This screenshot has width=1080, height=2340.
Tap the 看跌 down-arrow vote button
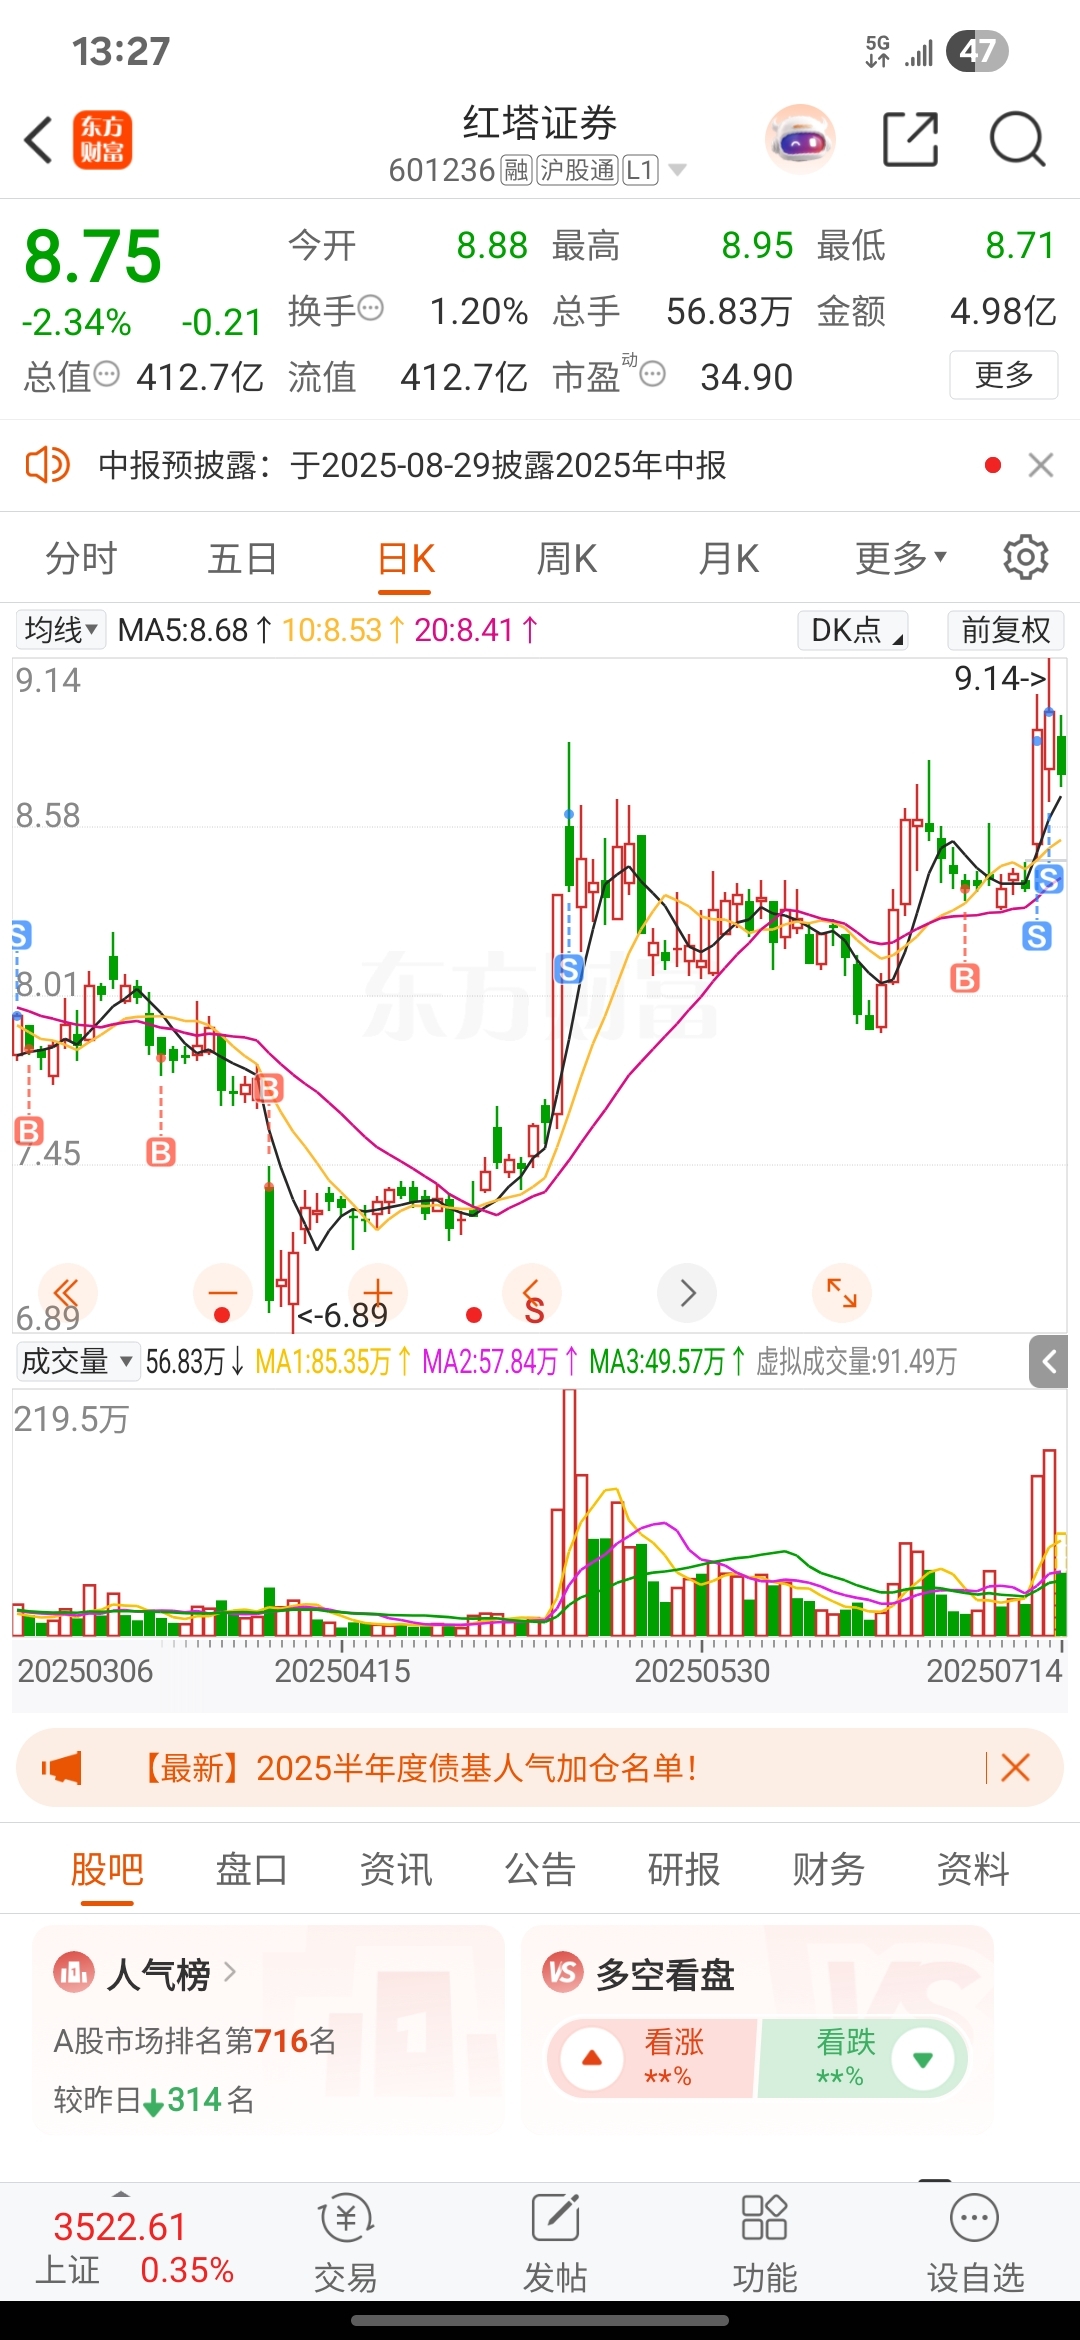[923, 2058]
